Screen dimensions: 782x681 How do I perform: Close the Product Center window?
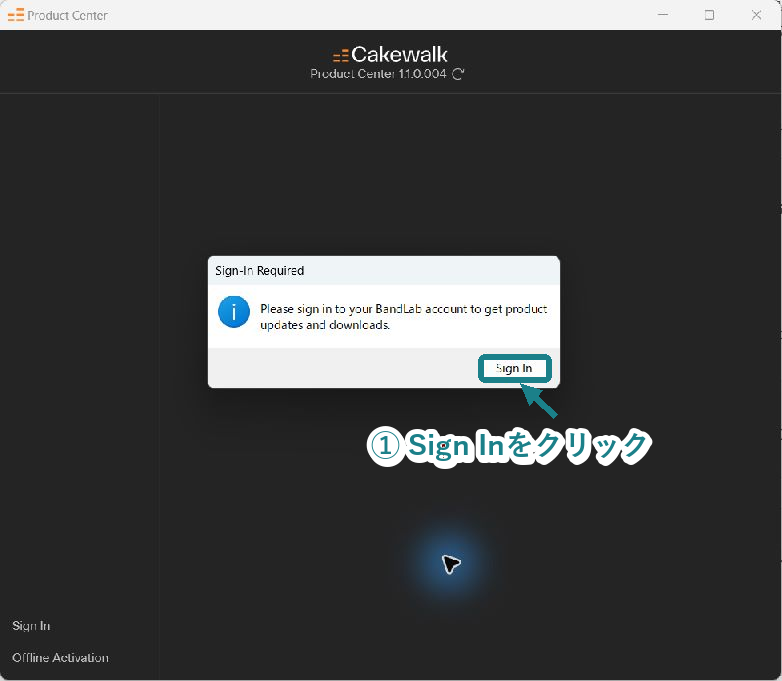click(x=756, y=15)
